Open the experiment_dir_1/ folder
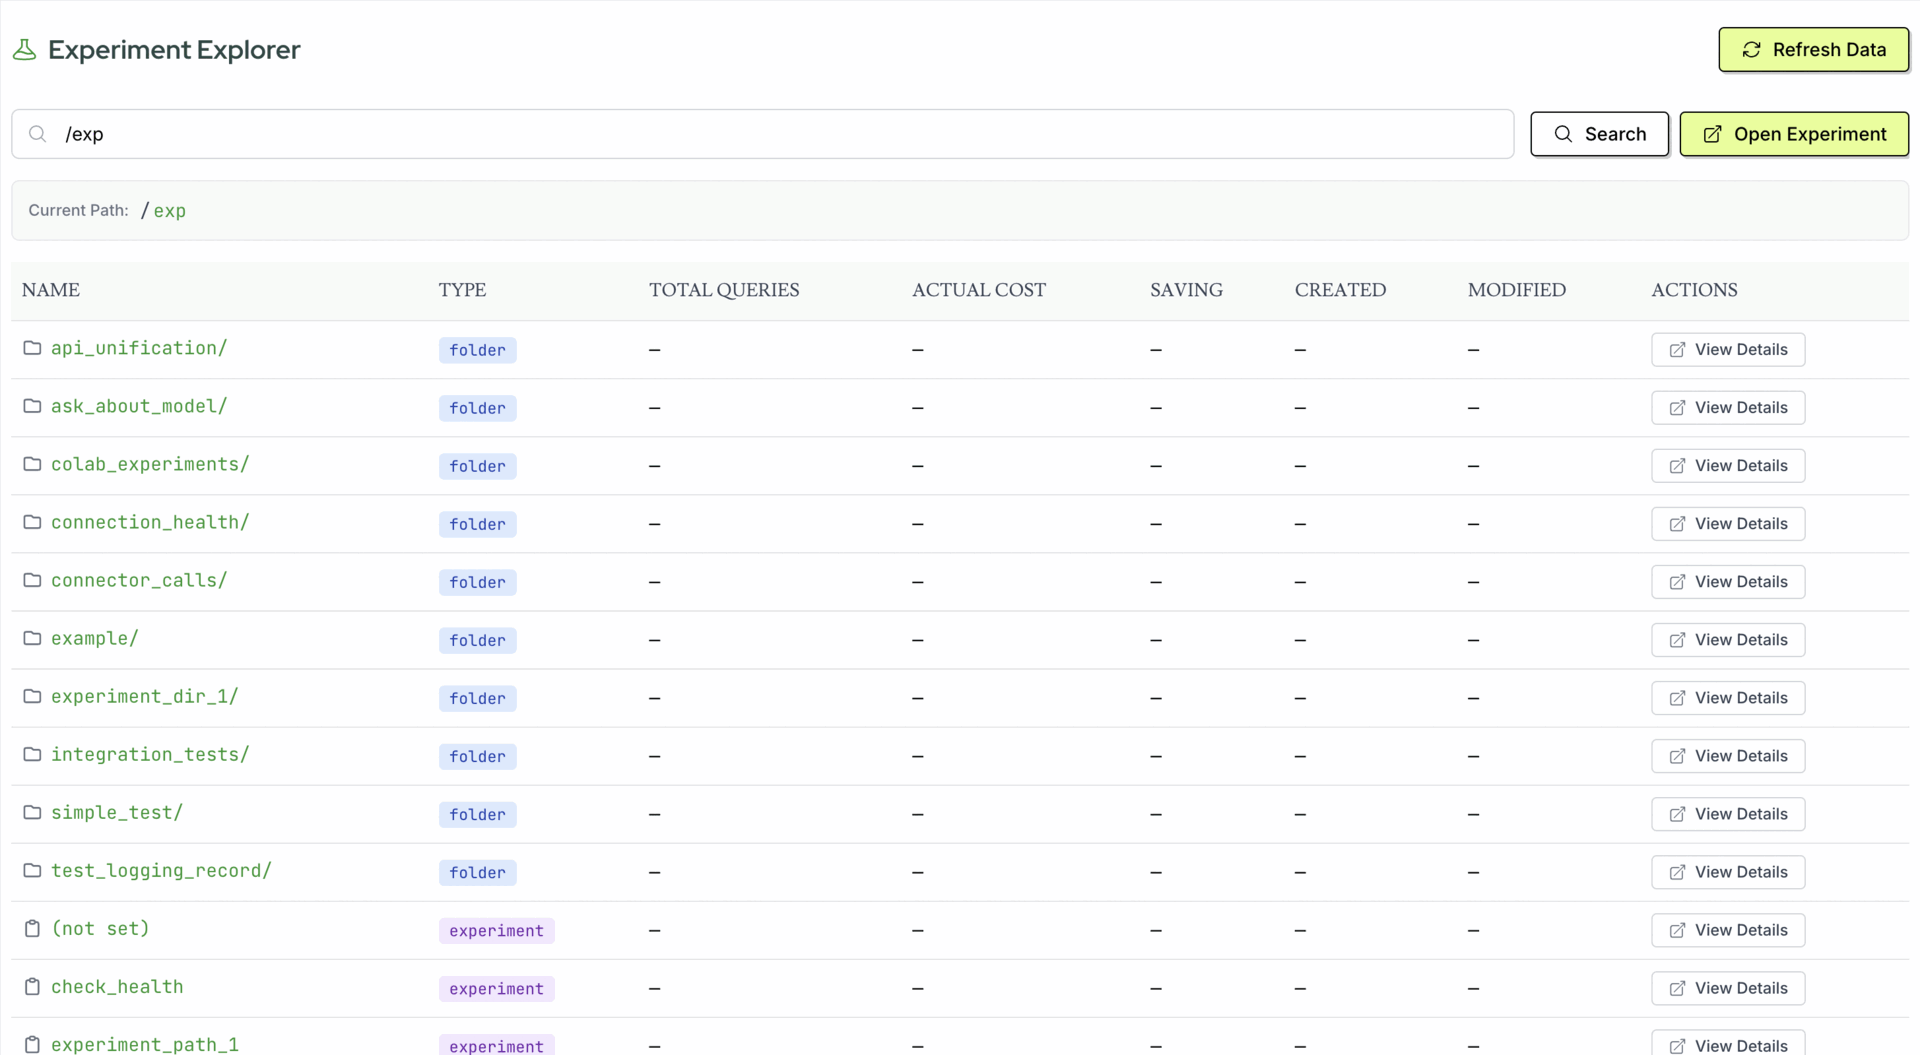Screen dimensions: 1920x1055 [x=145, y=696]
